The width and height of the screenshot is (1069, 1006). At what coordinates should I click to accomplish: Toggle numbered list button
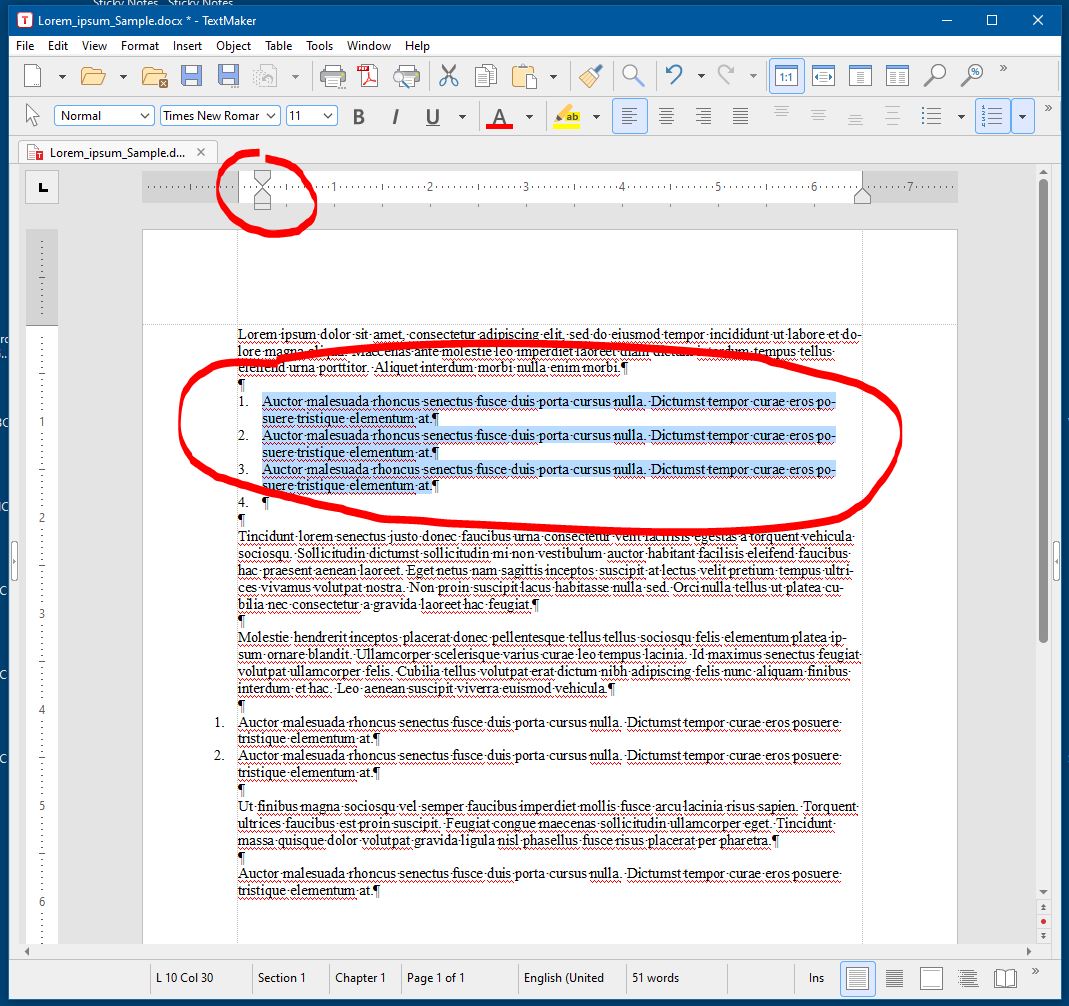coord(993,117)
